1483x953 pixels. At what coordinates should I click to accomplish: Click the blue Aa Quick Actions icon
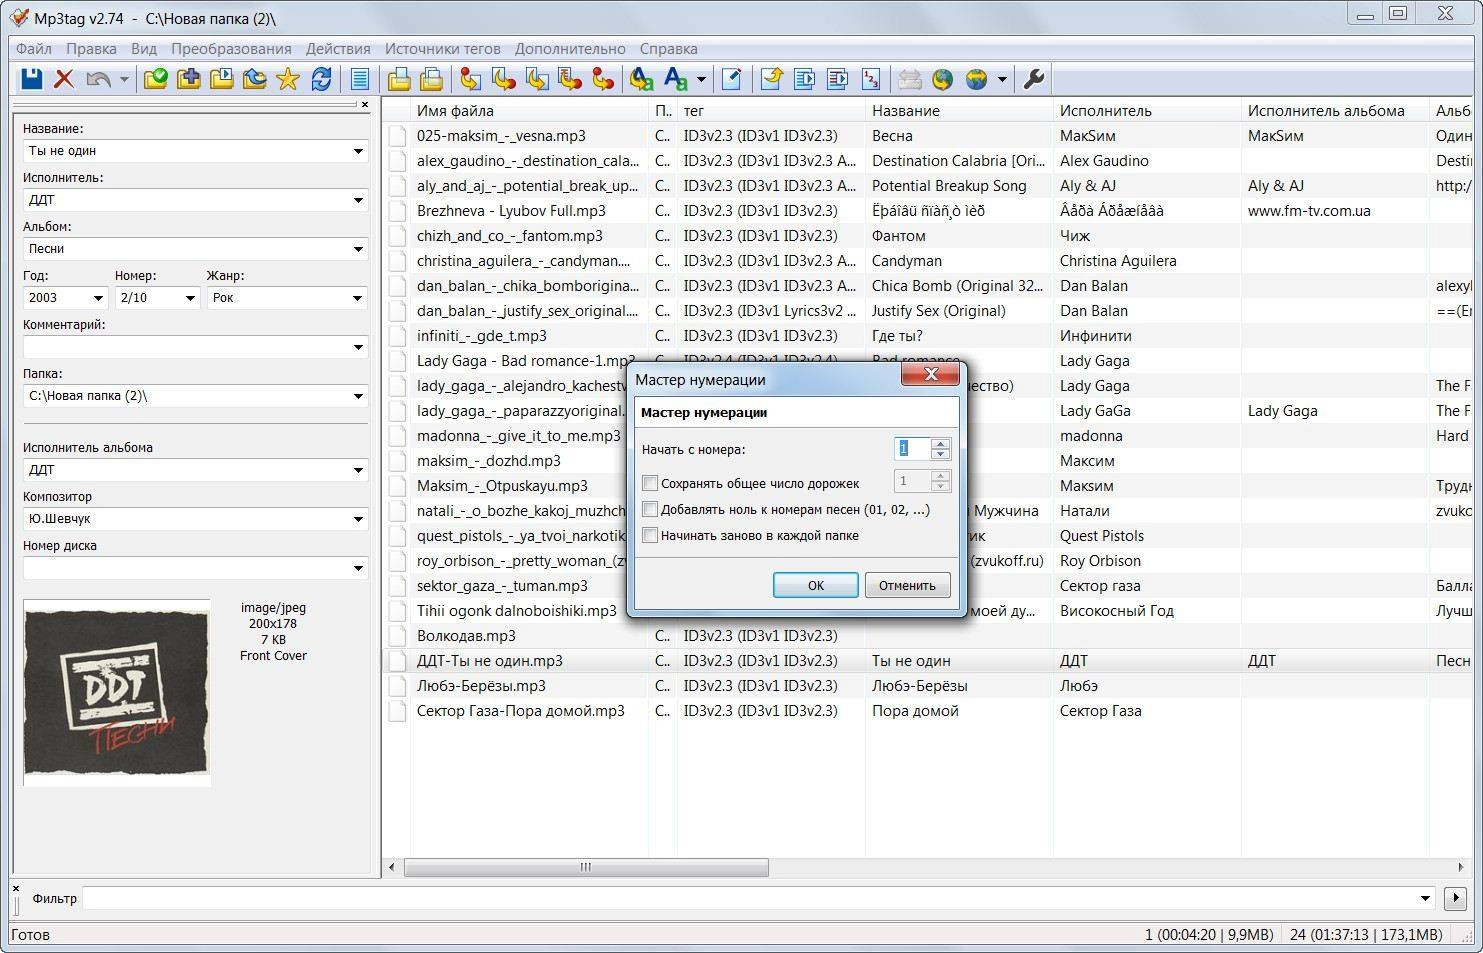676,79
